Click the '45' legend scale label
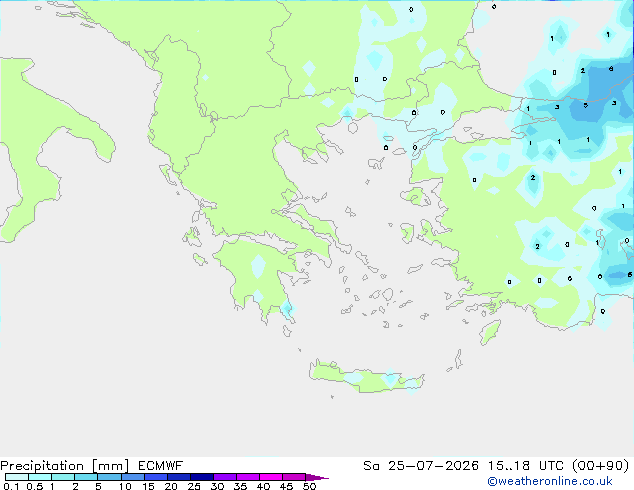The width and height of the screenshot is (634, 490). point(286,486)
